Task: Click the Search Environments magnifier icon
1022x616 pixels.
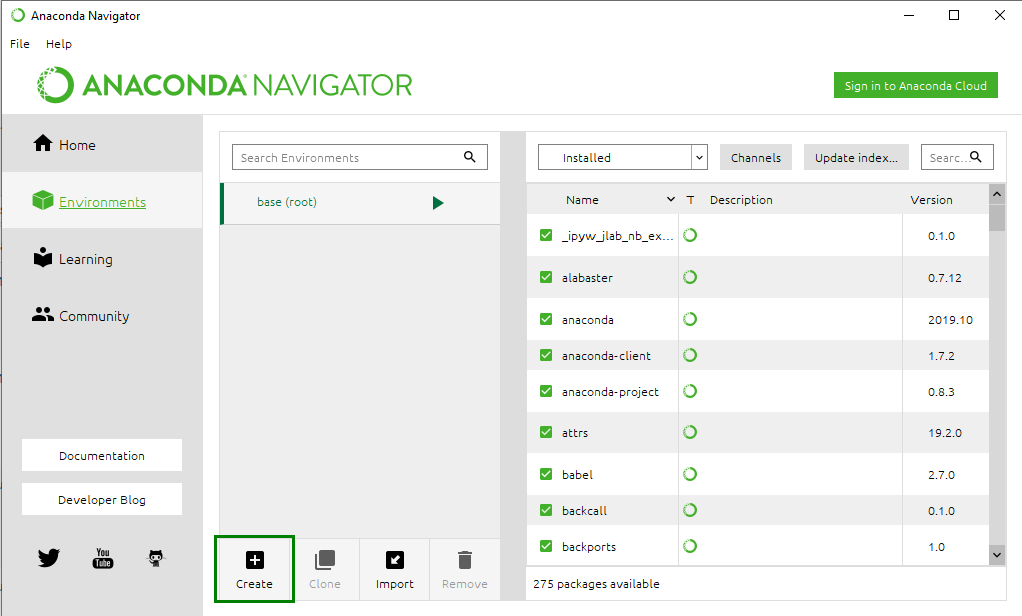Action: point(469,156)
